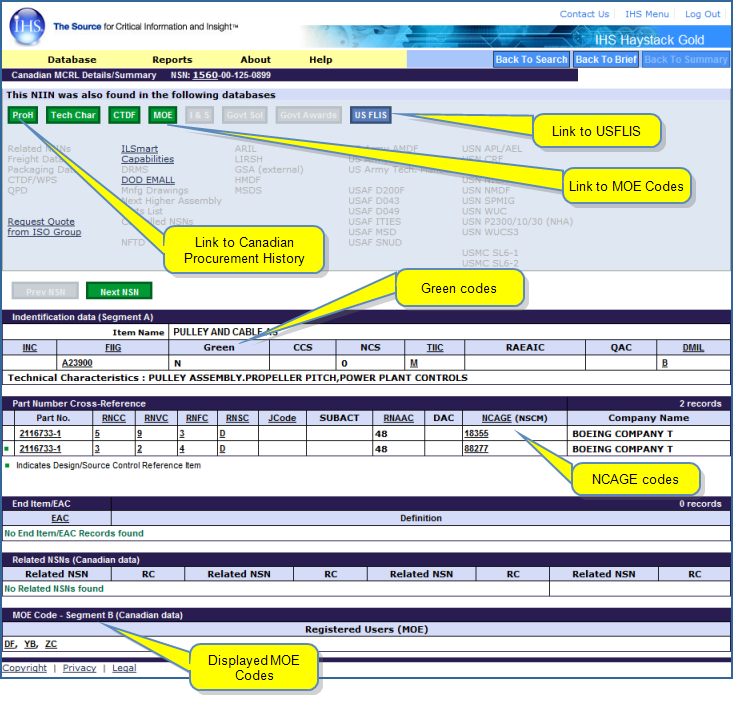This screenshot has width=733, height=705.
Task: Open the ProH procurement history database
Action: 23,115
